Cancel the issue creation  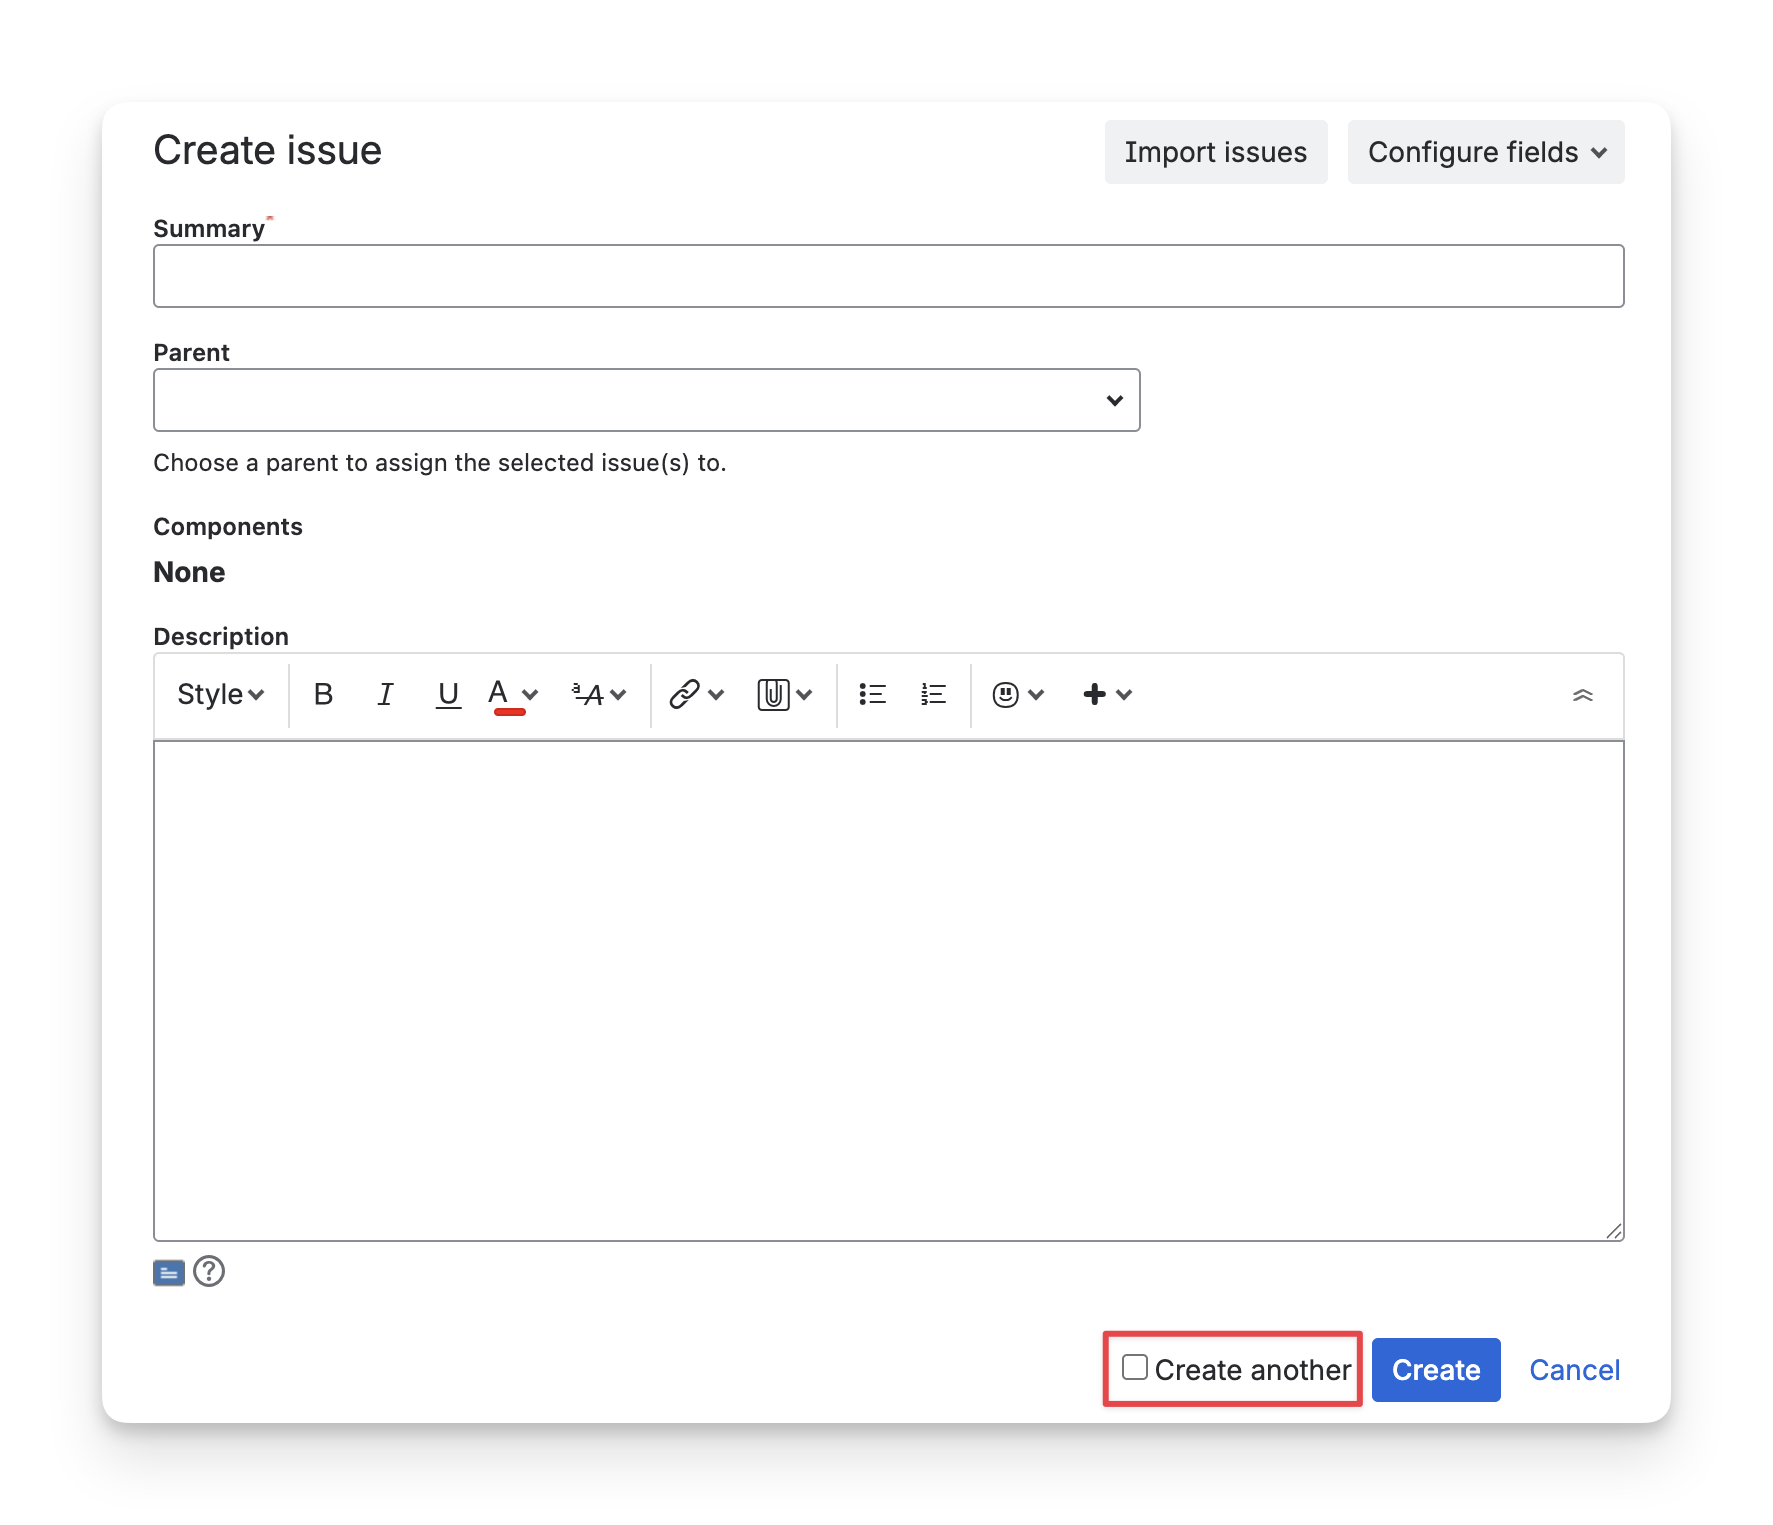[x=1574, y=1370]
